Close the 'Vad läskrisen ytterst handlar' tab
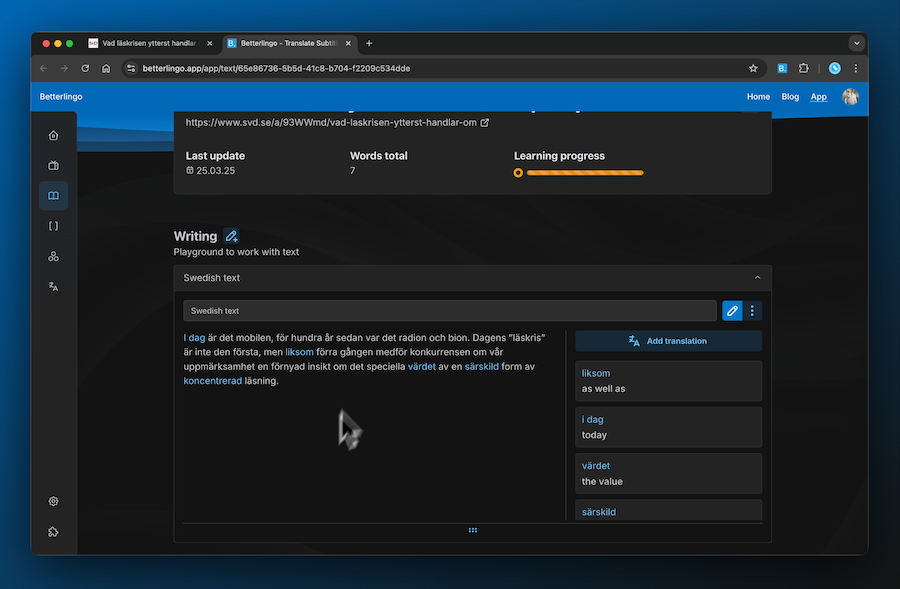Viewport: 900px width, 589px height. click(x=210, y=43)
